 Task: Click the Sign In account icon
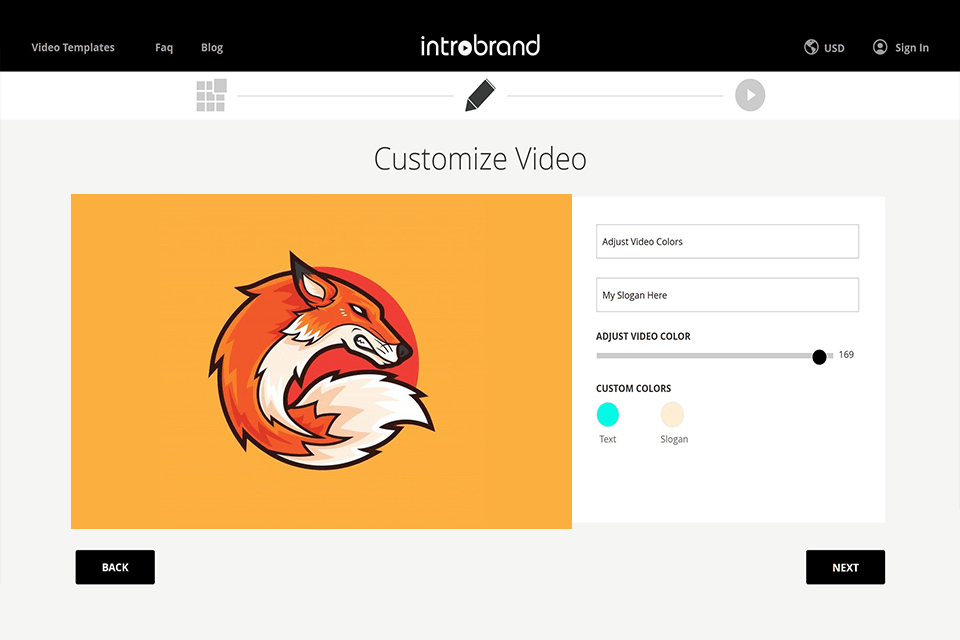pyautogui.click(x=880, y=46)
